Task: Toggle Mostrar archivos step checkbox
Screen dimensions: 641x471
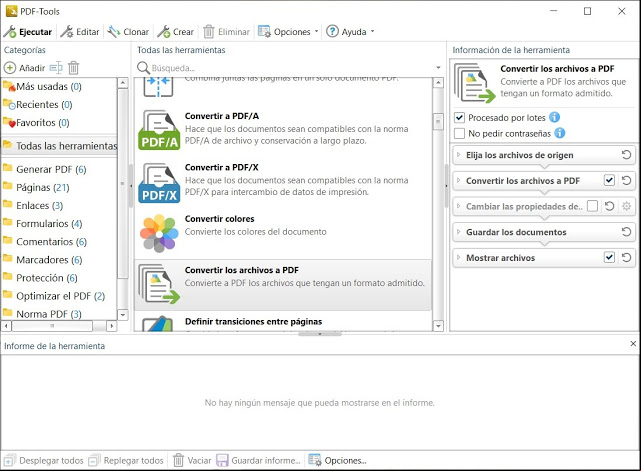Action: click(x=609, y=258)
